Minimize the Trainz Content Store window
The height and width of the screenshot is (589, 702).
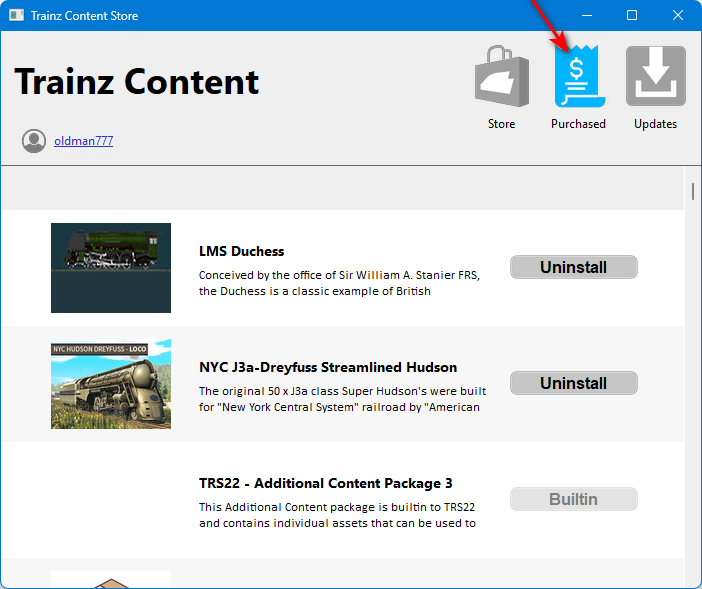coord(587,15)
